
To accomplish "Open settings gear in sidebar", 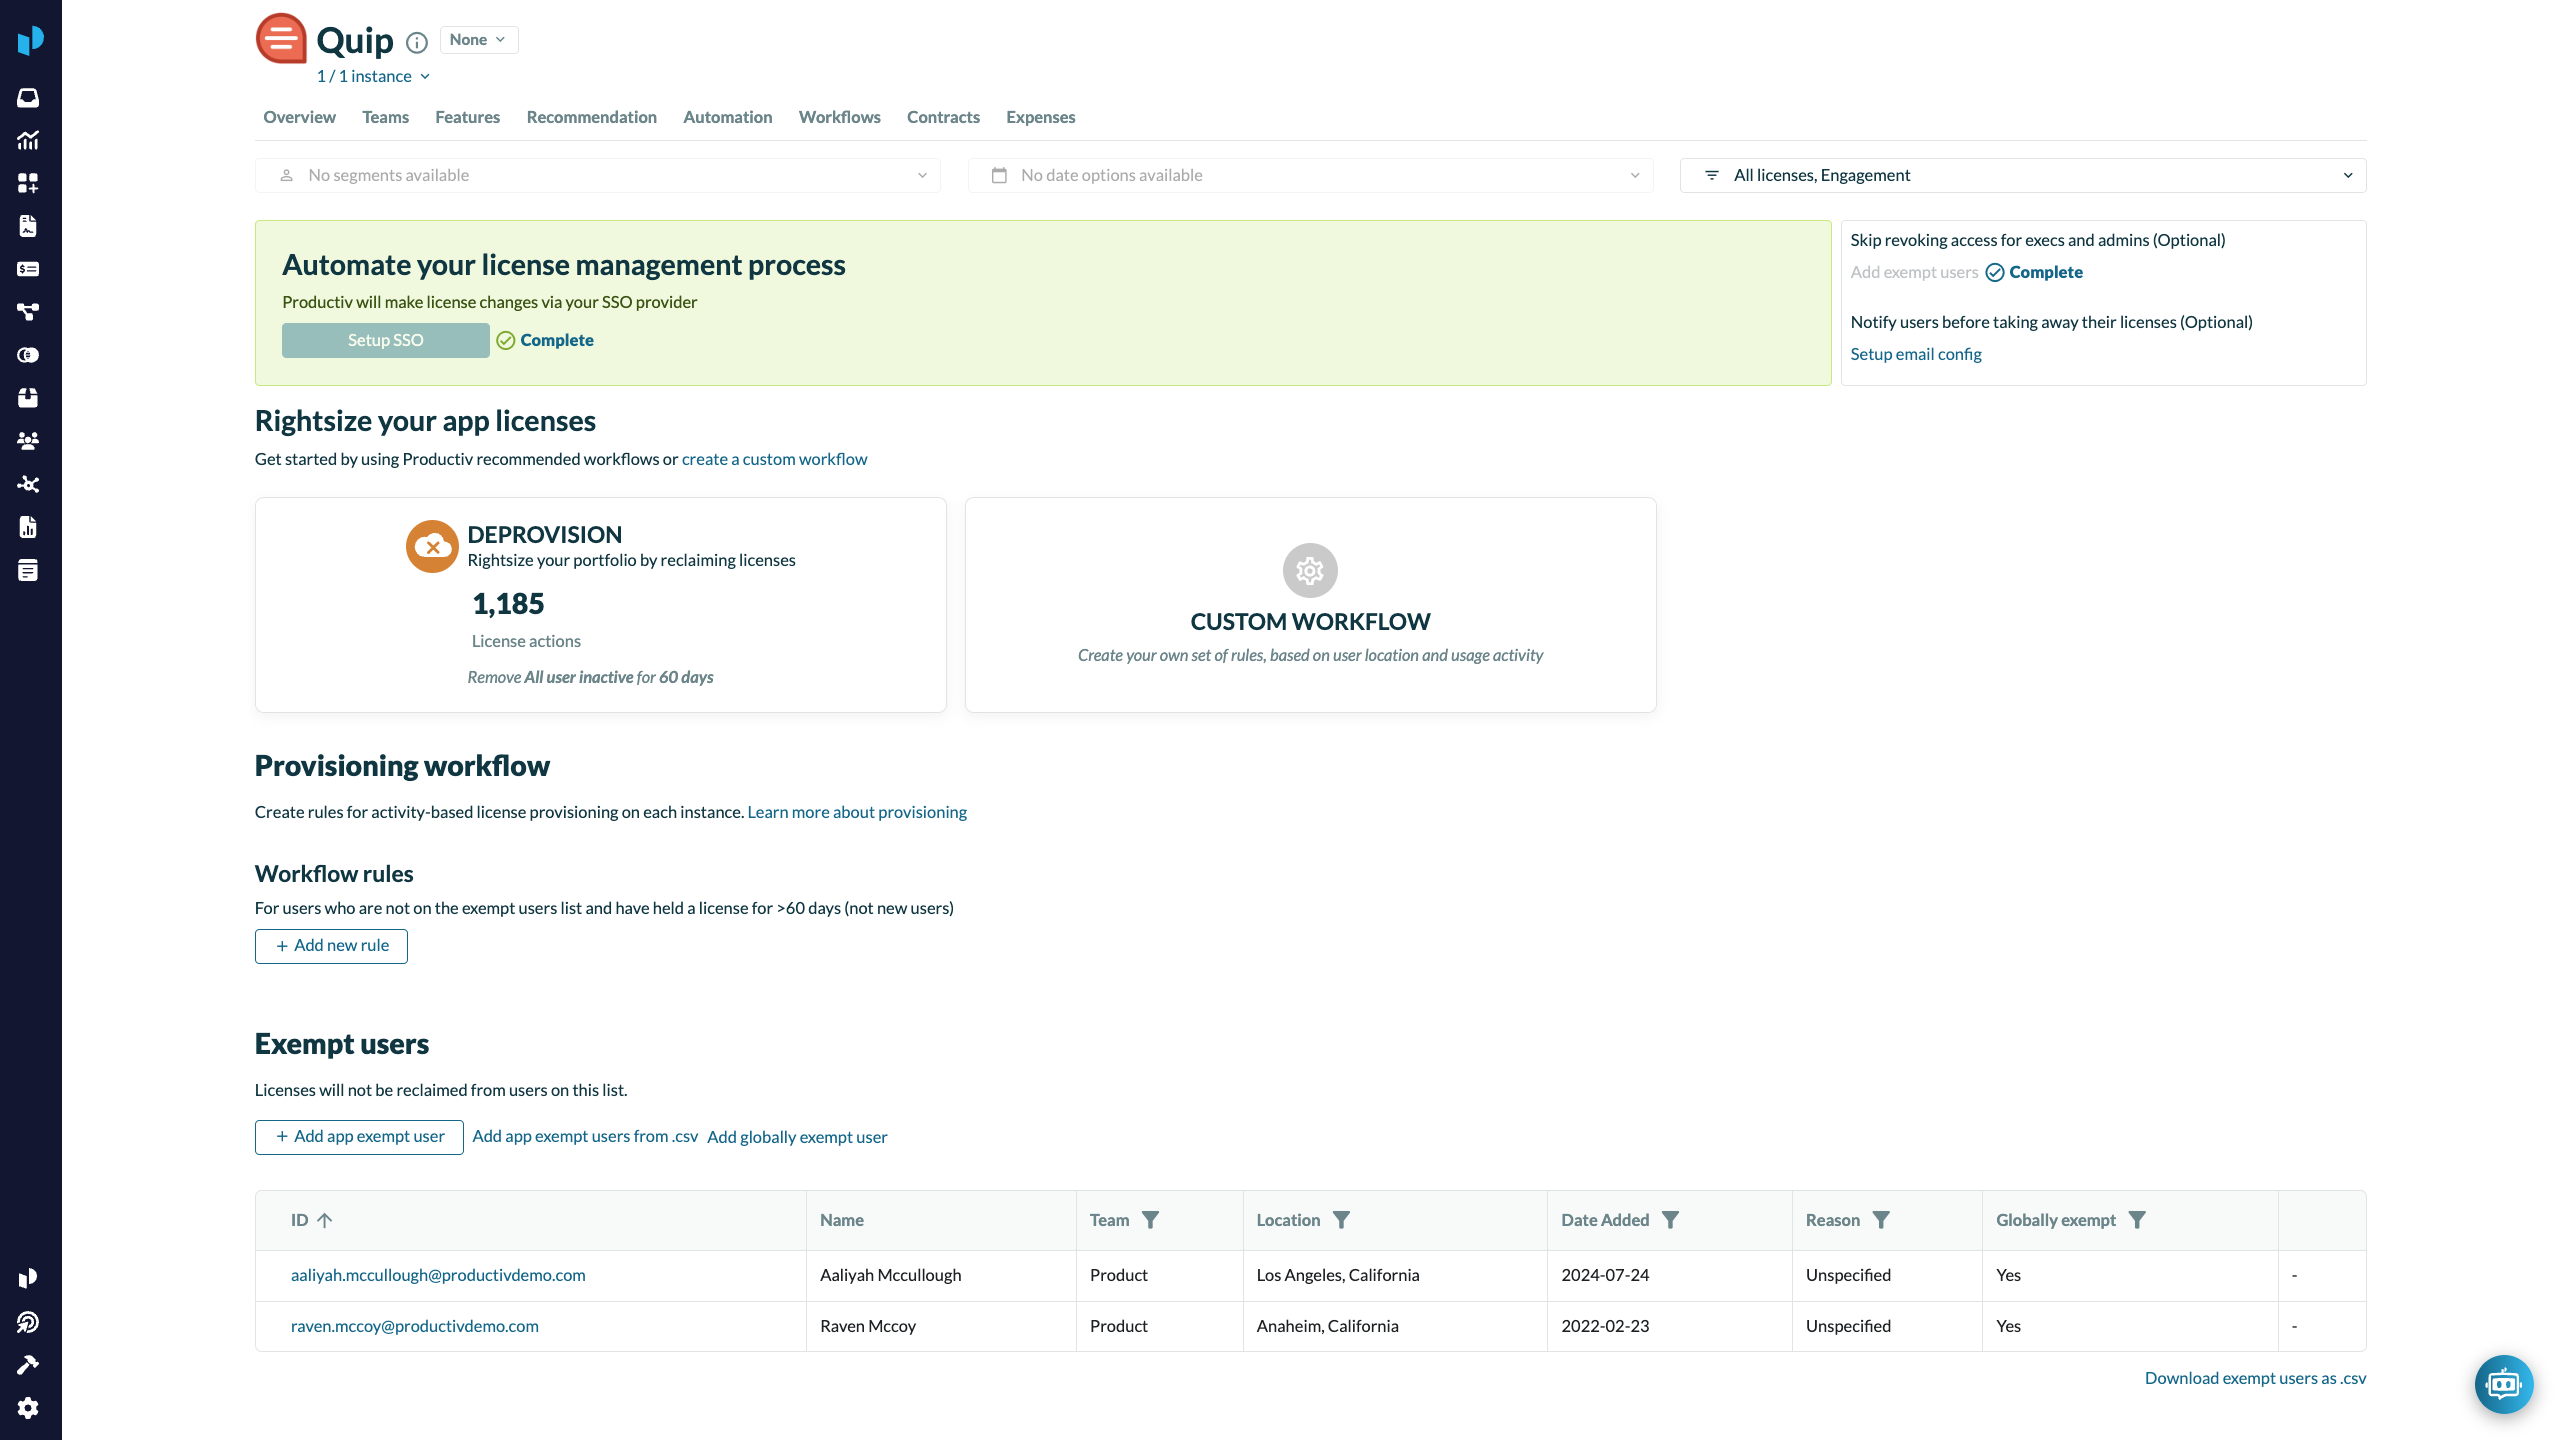I will (x=28, y=1407).
